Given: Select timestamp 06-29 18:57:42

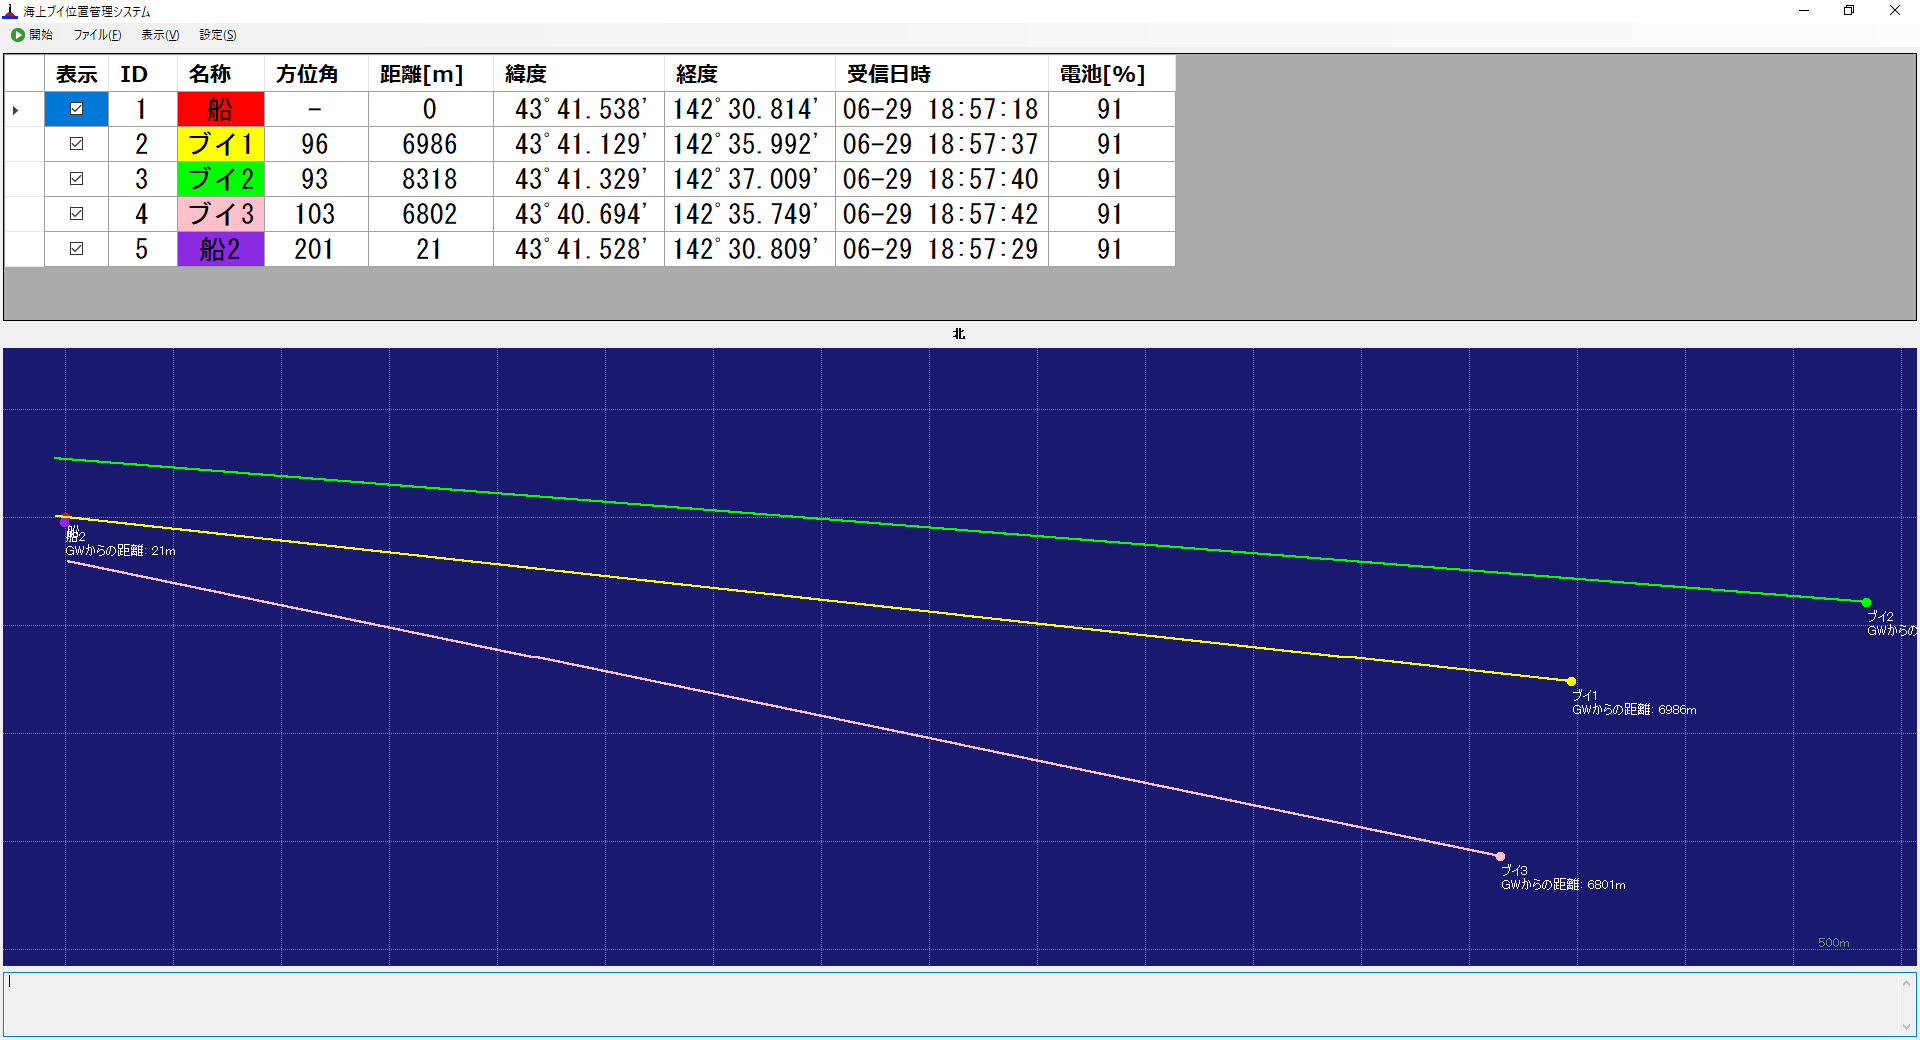Looking at the screenshot, I should point(942,214).
